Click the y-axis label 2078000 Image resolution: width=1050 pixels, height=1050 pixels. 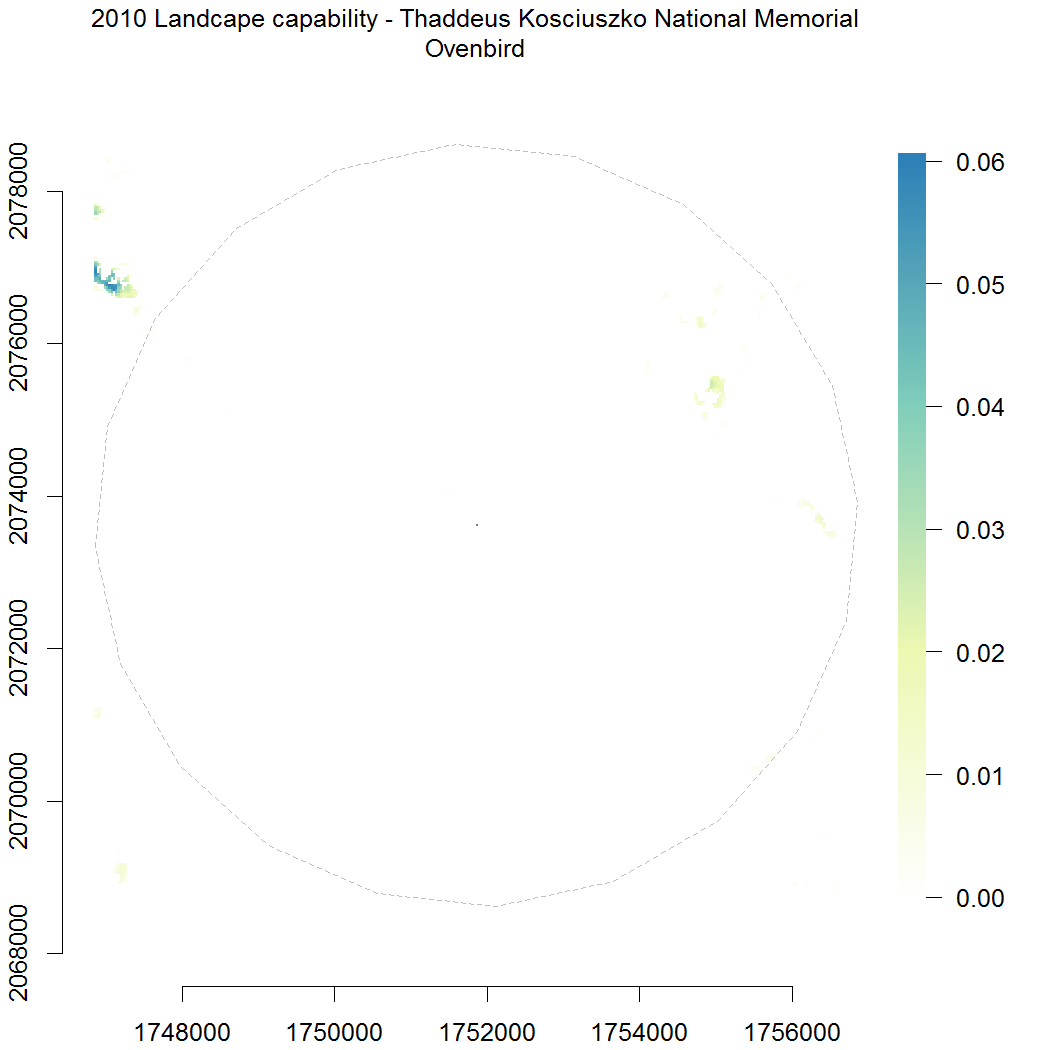(x=18, y=191)
